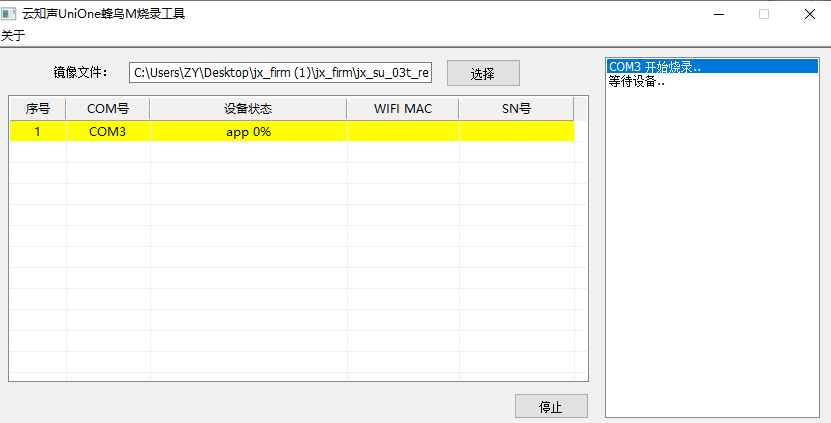Click the empty WIFI MAC cell in the COM3 row
The image size is (831, 423).
pyautogui.click(x=403, y=131)
